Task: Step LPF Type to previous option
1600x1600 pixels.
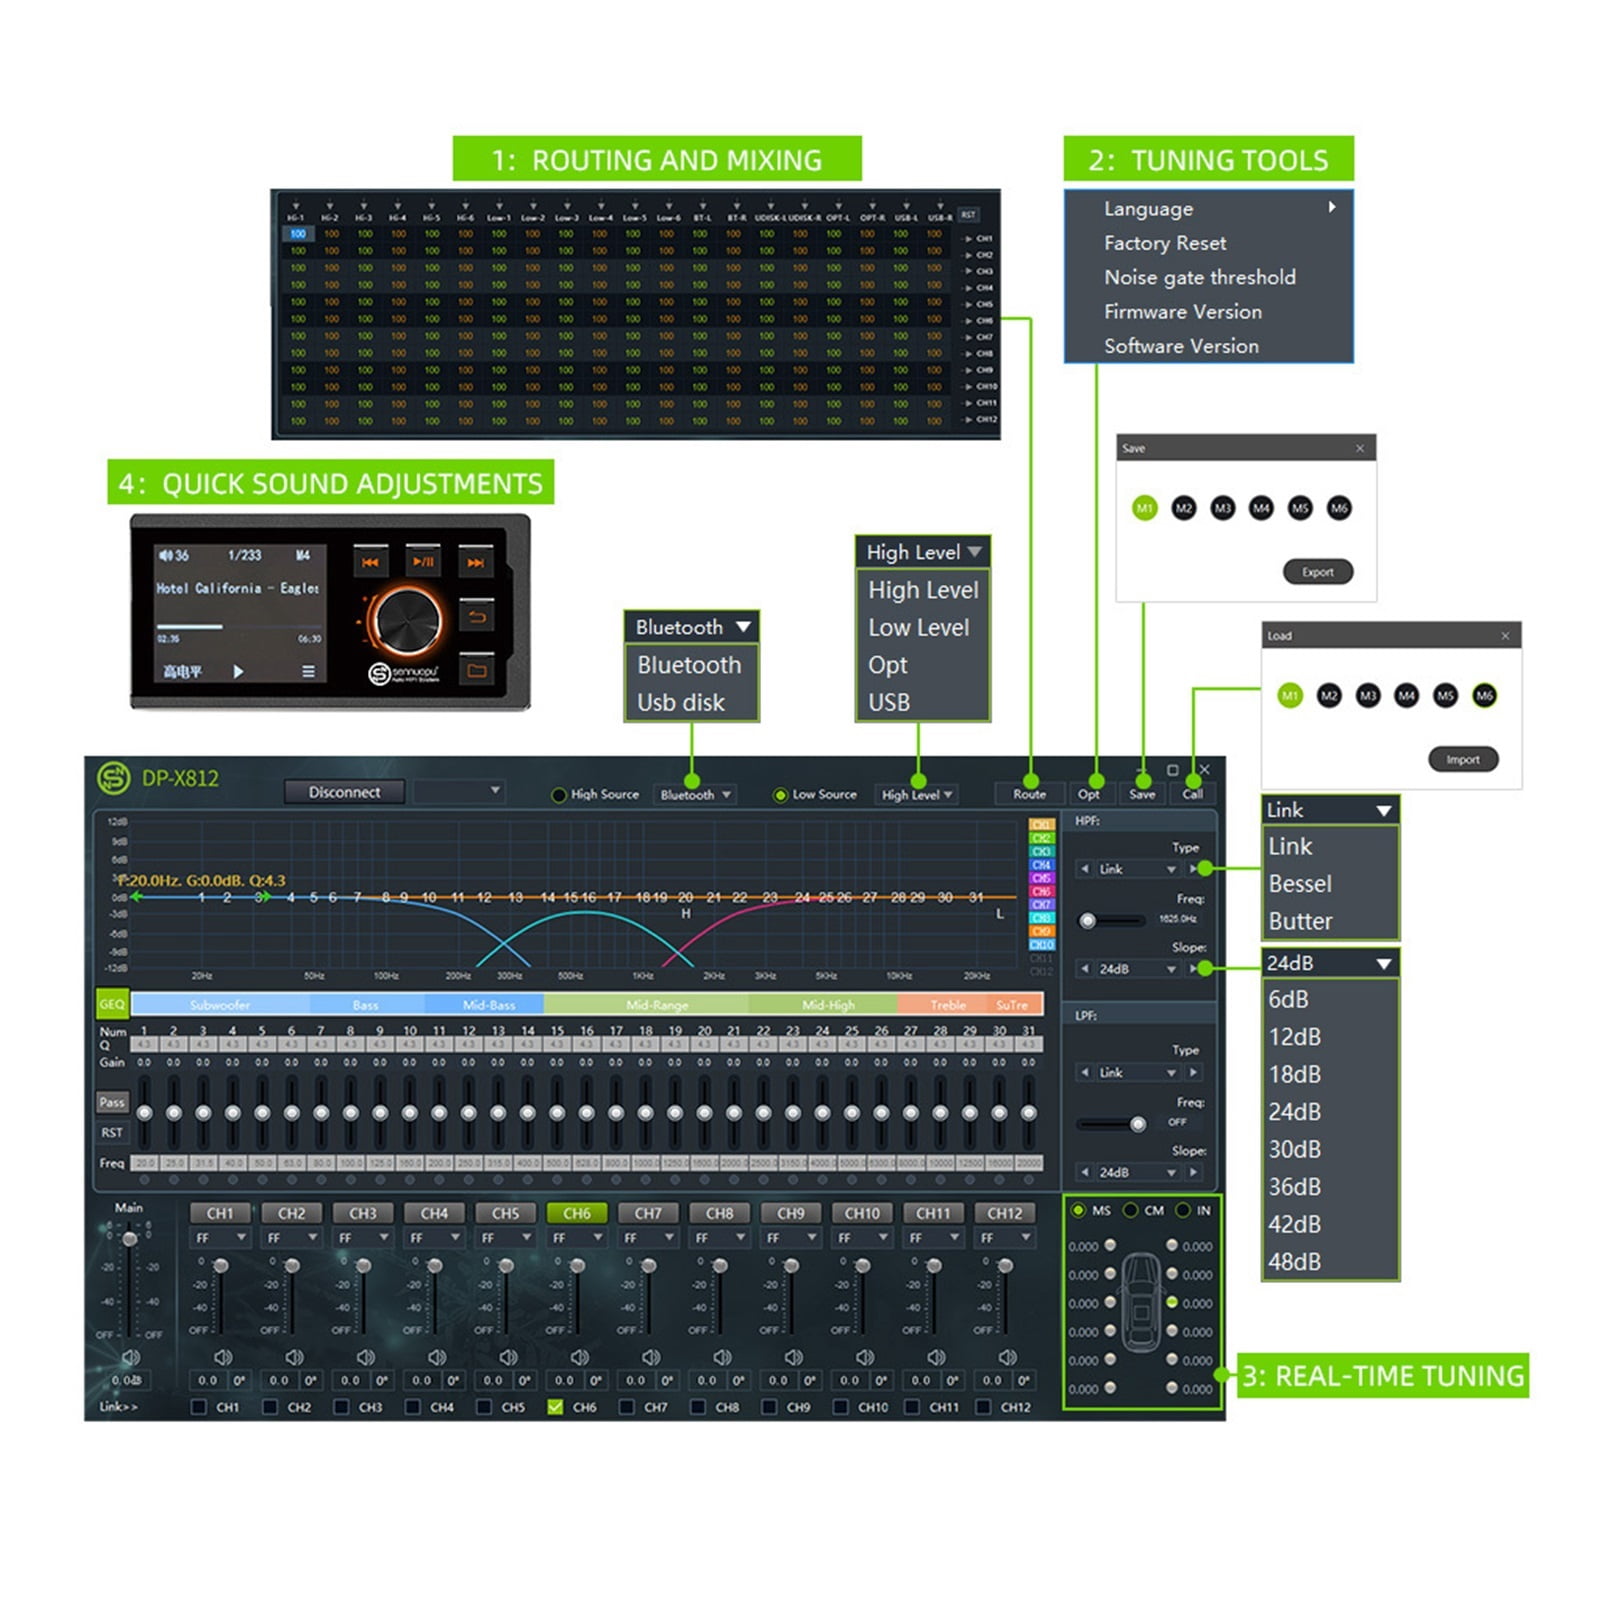Action: pyautogui.click(x=1085, y=1072)
